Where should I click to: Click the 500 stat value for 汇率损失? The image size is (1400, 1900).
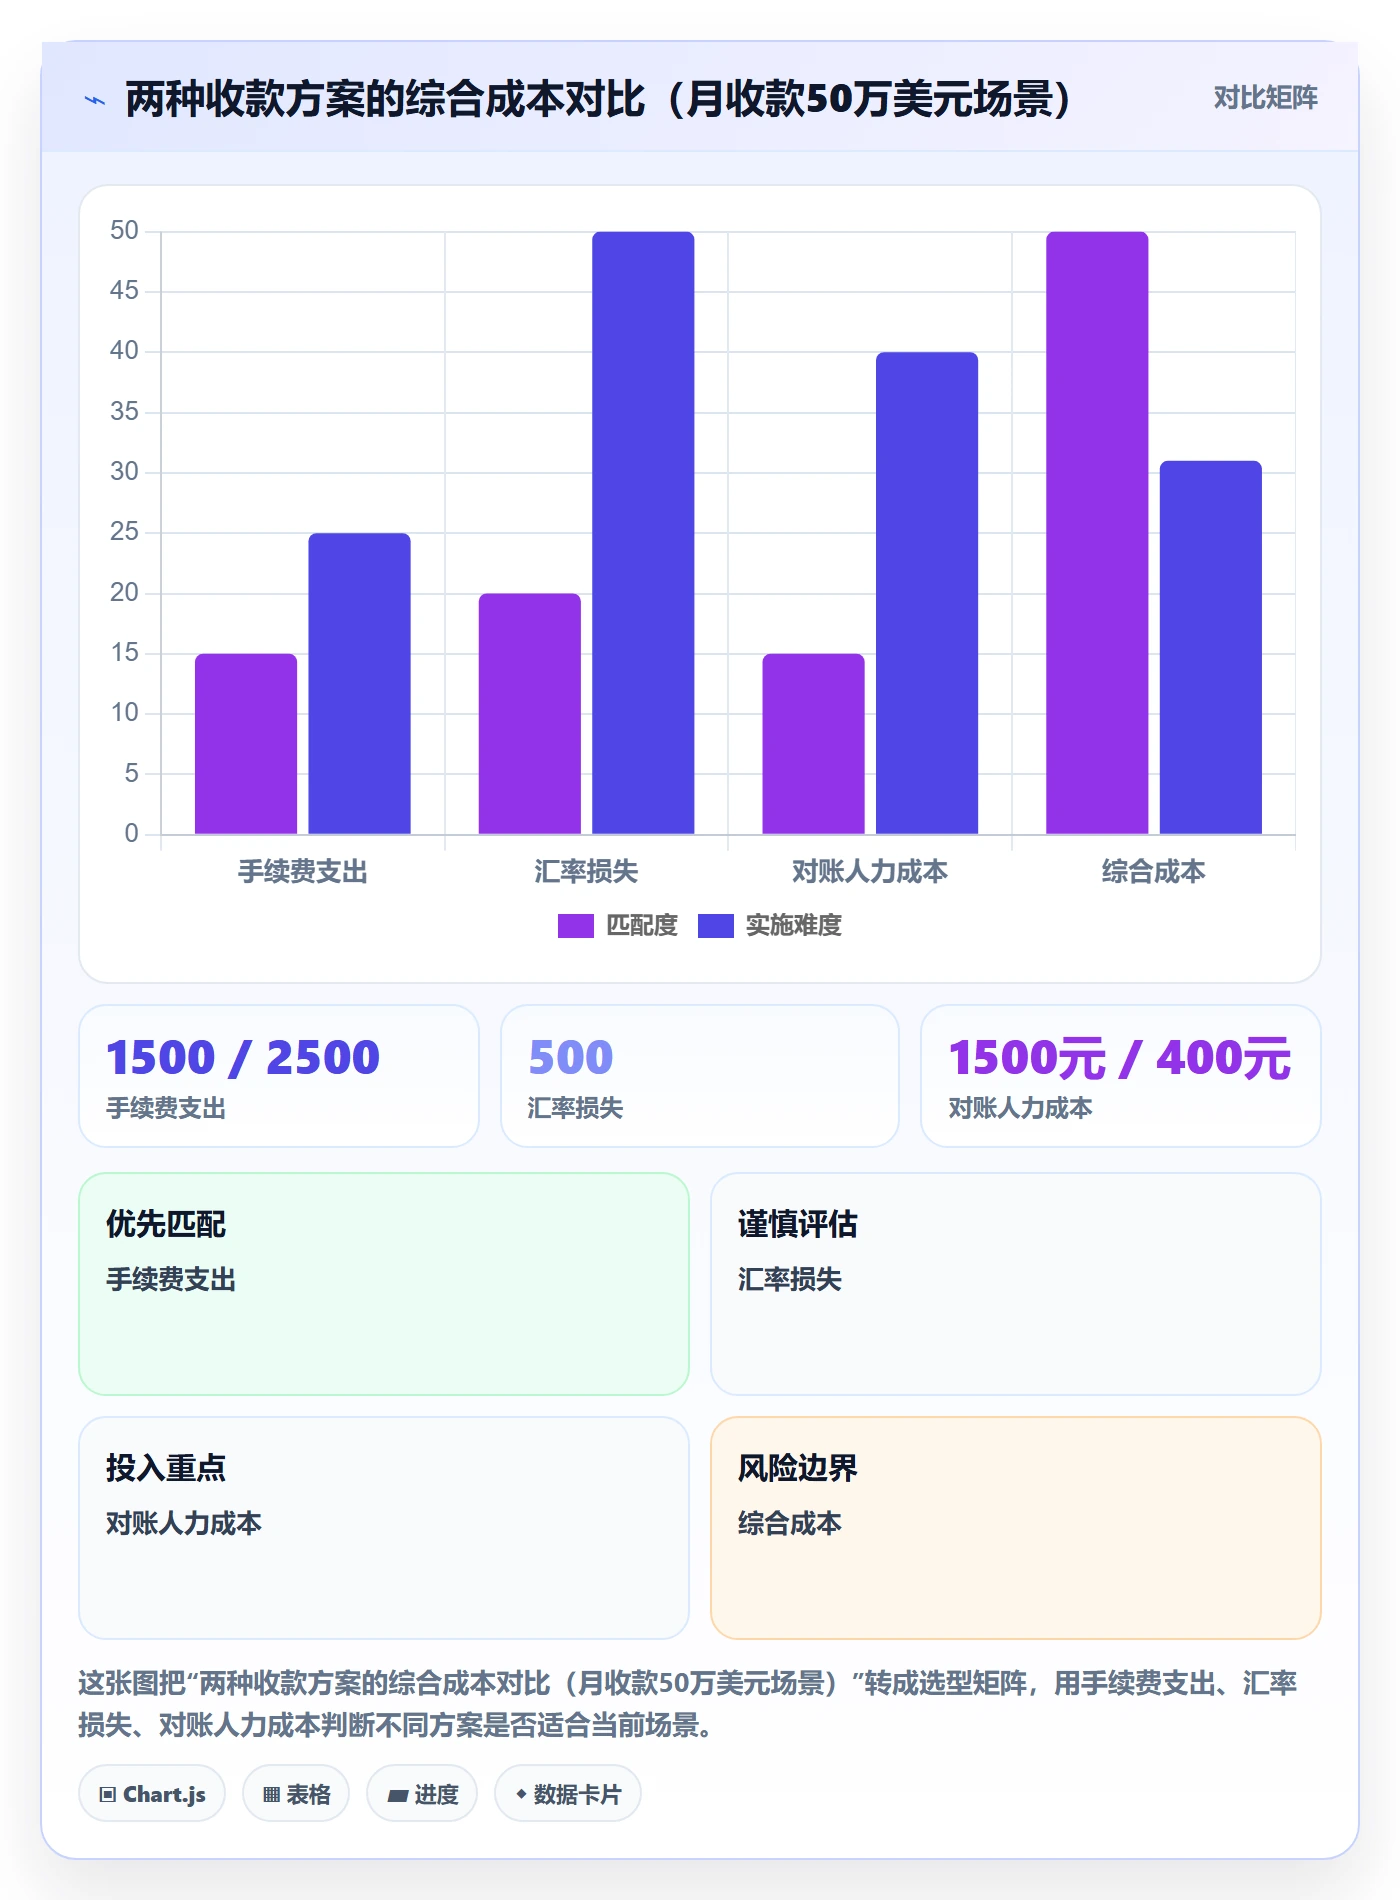[570, 1058]
